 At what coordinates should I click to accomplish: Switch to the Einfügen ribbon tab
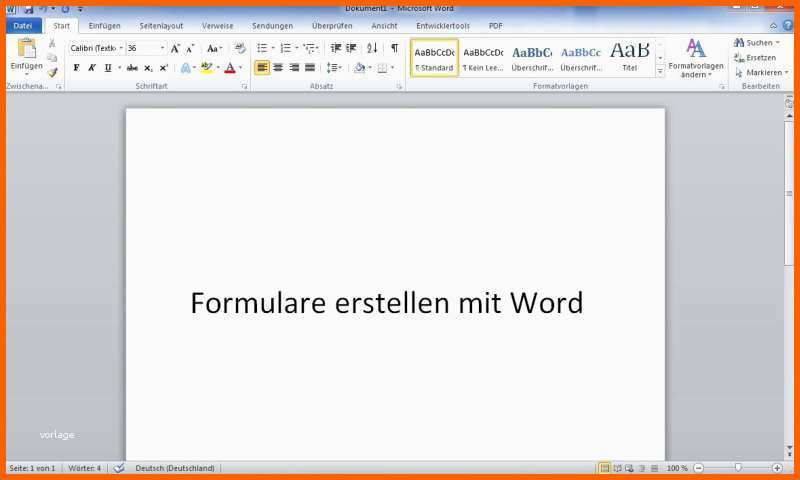(104, 26)
